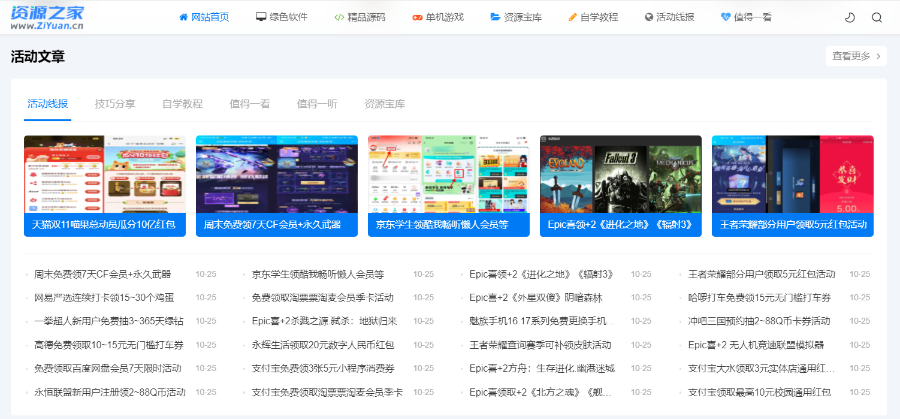Viewport: 900px width, 419px height.
Task: Click the pencil icon beside 自学教程
Action: click(572, 17)
